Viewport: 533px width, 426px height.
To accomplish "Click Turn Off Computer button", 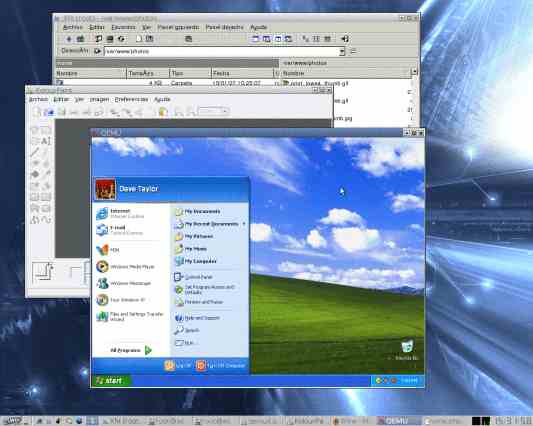I will pyautogui.click(x=221, y=365).
